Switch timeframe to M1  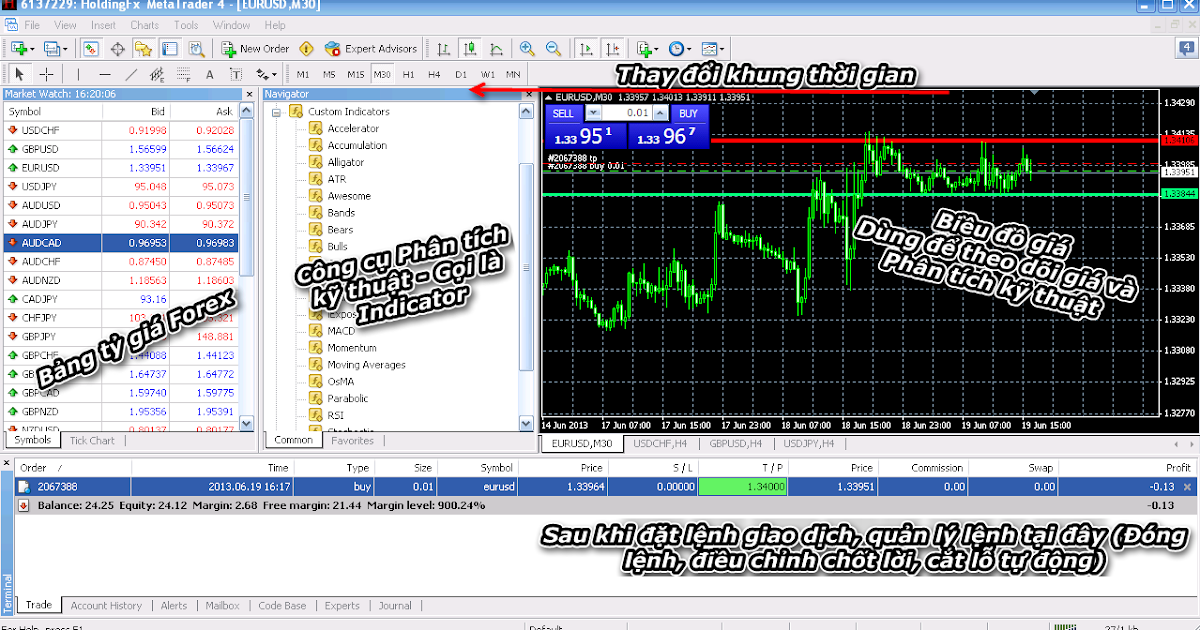[303, 74]
